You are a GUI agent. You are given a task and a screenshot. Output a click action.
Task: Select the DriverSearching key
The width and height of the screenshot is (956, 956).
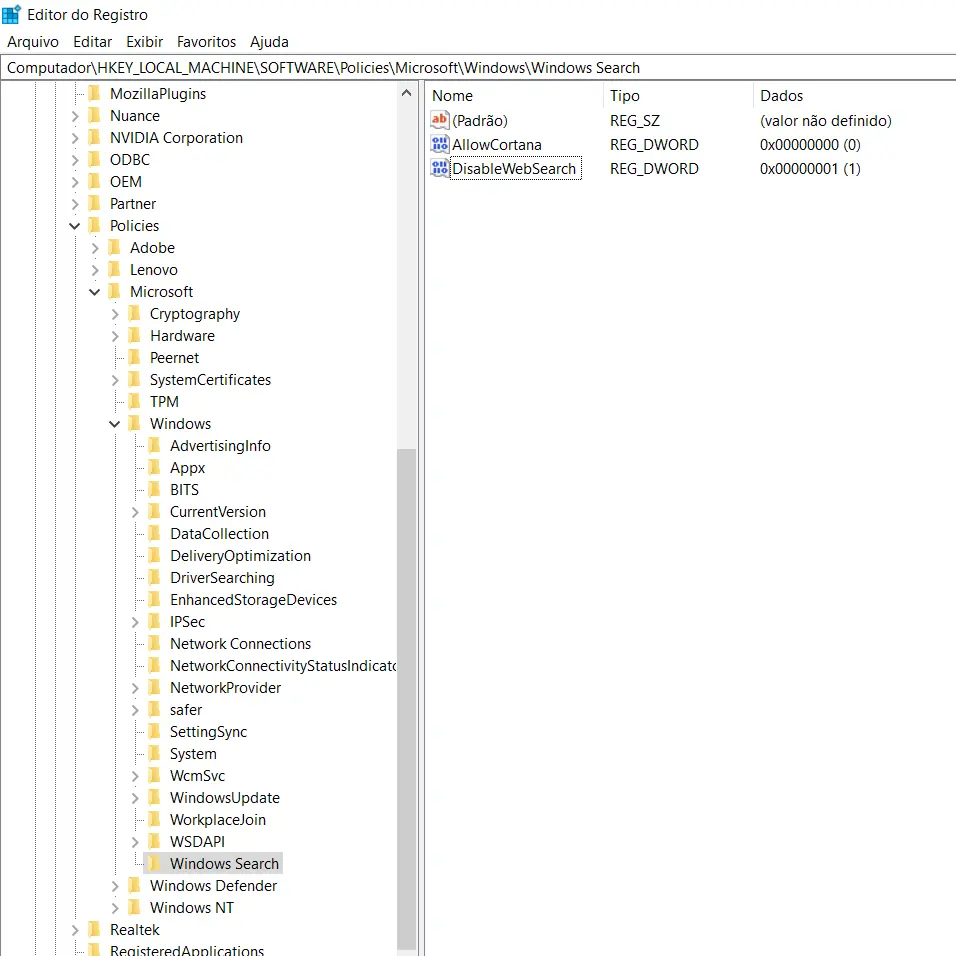tap(222, 577)
